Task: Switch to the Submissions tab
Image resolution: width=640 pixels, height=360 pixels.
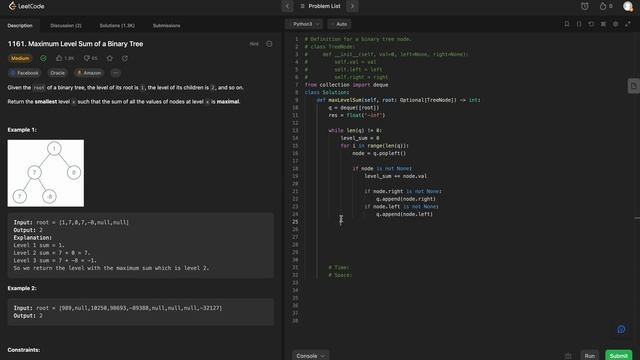Action: 167,25
